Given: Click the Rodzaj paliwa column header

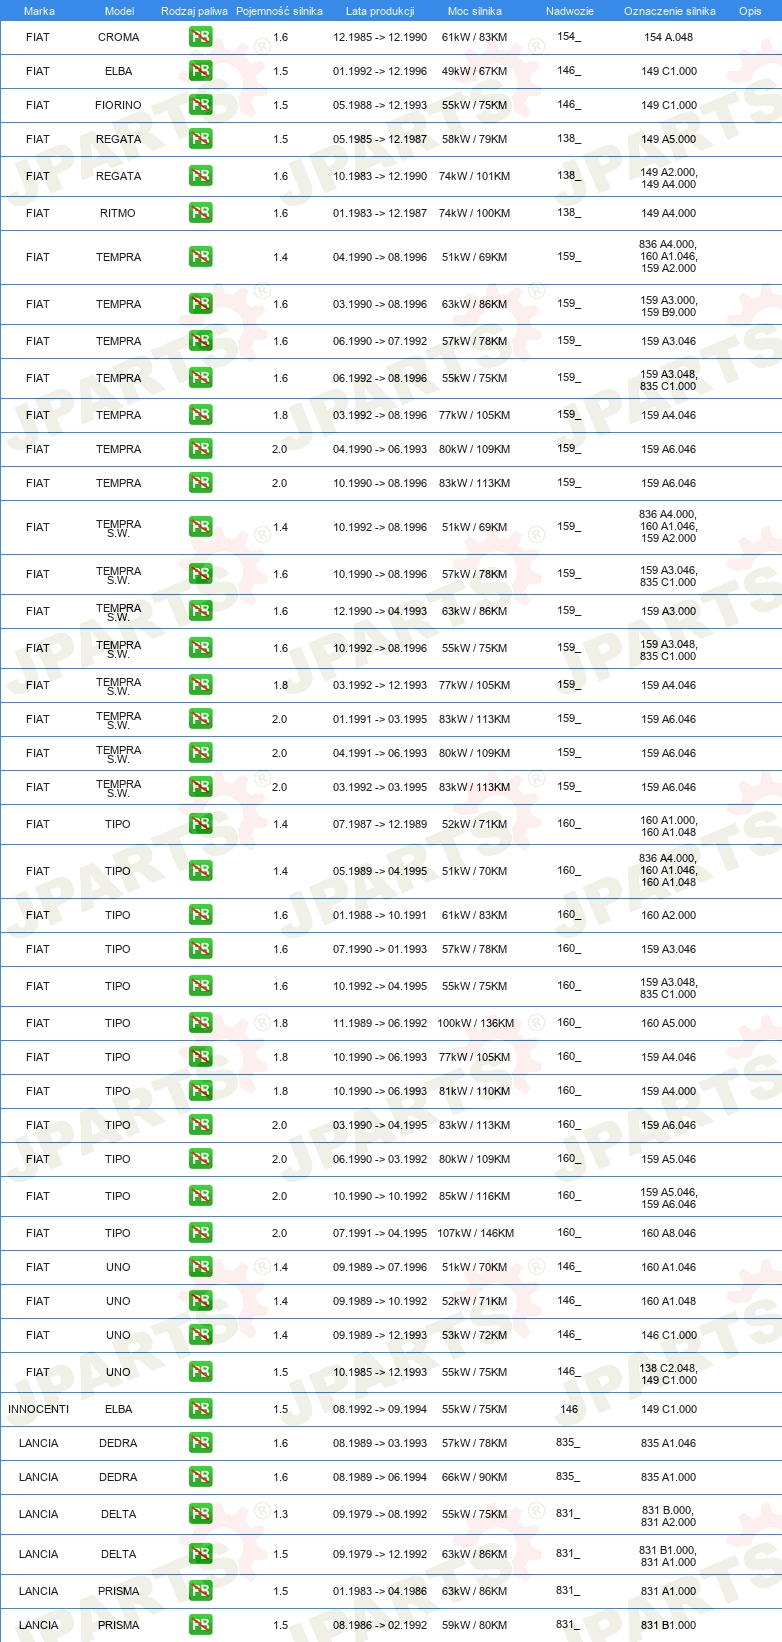Looking at the screenshot, I should coord(194,11).
